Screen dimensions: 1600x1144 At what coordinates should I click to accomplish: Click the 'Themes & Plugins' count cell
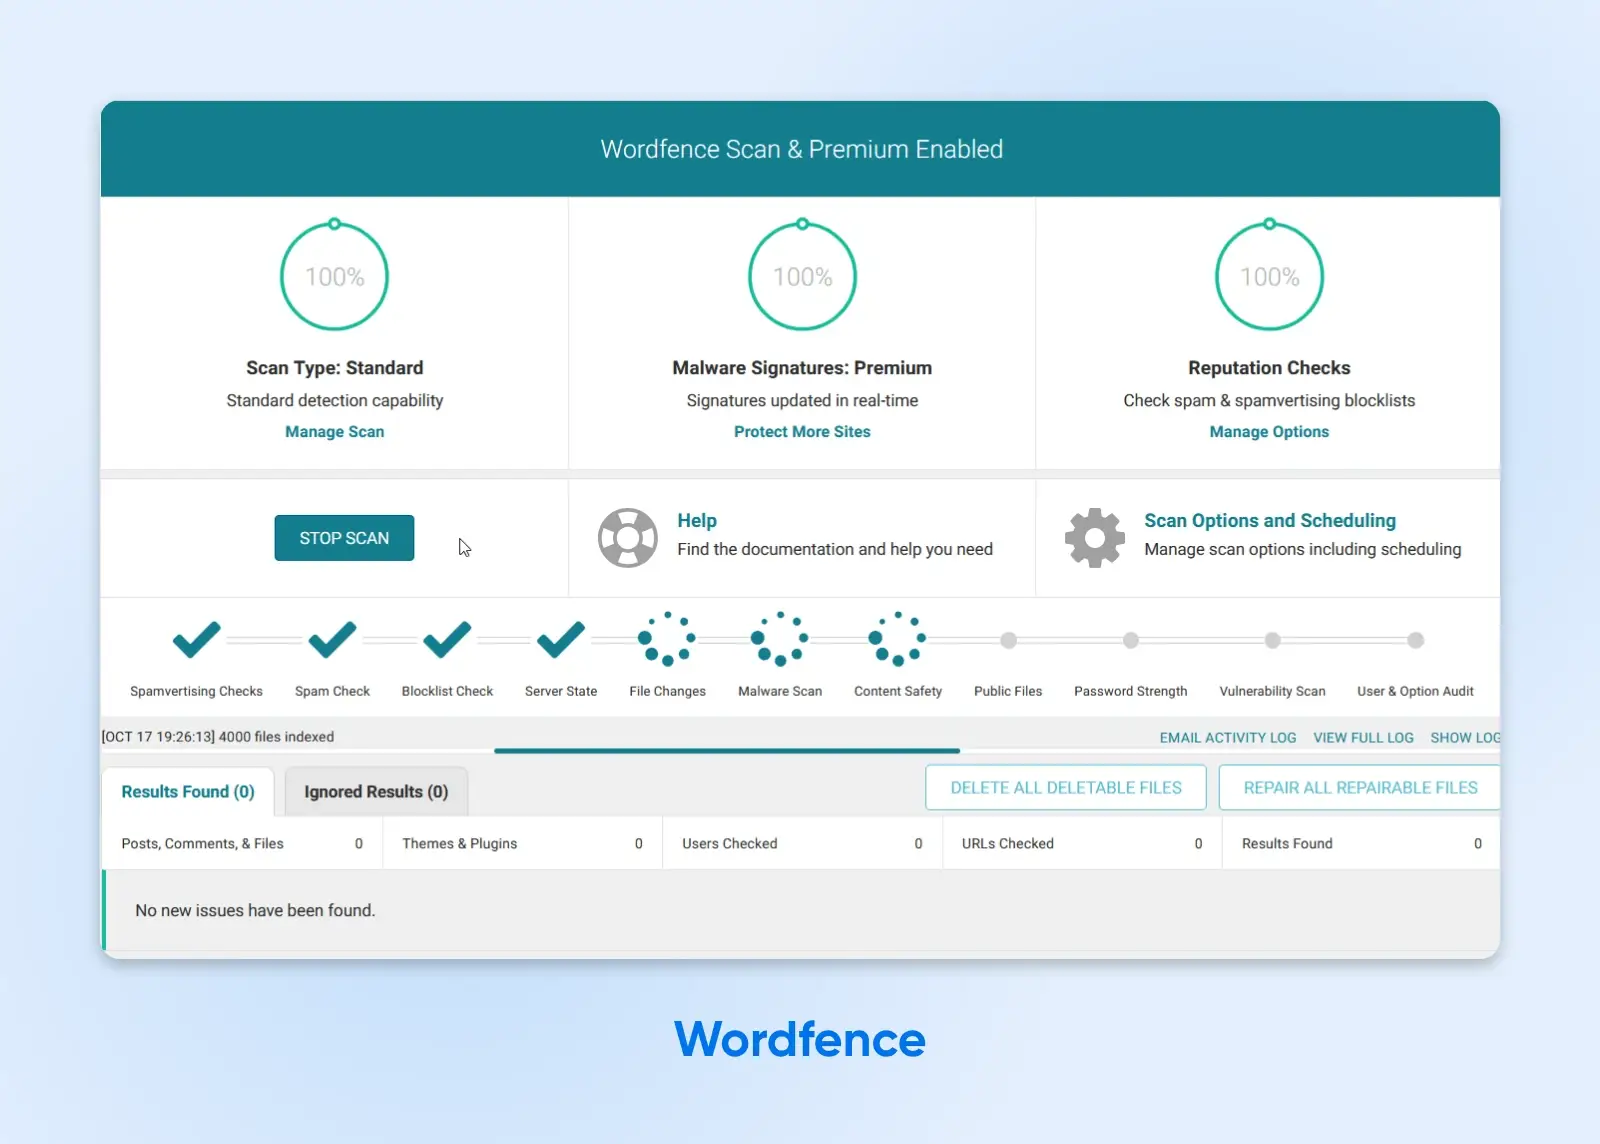coord(522,844)
